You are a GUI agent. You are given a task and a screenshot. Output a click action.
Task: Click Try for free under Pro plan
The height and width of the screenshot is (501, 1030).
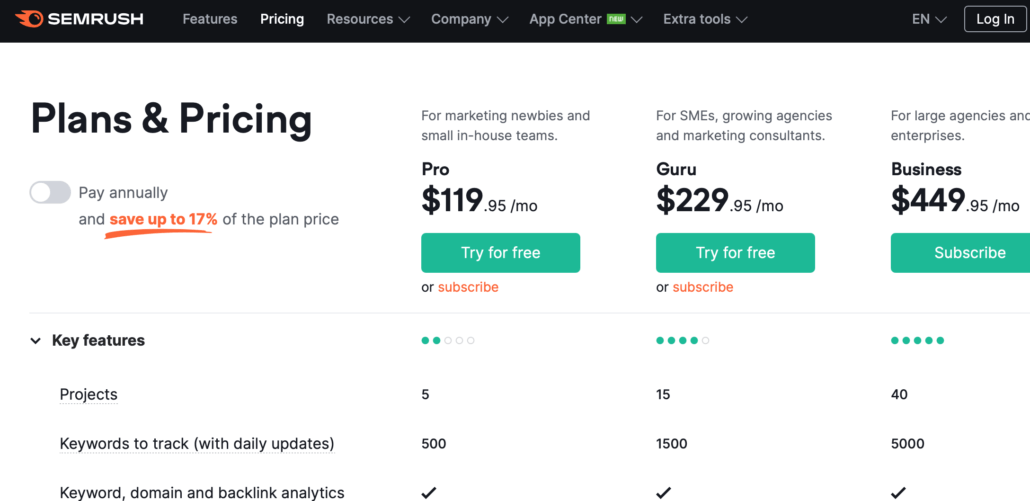501,253
